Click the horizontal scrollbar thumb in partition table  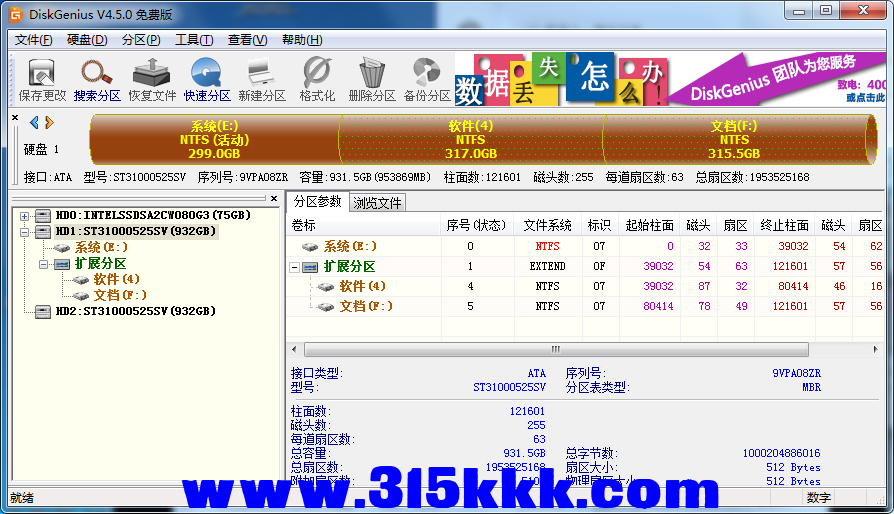tap(556, 349)
